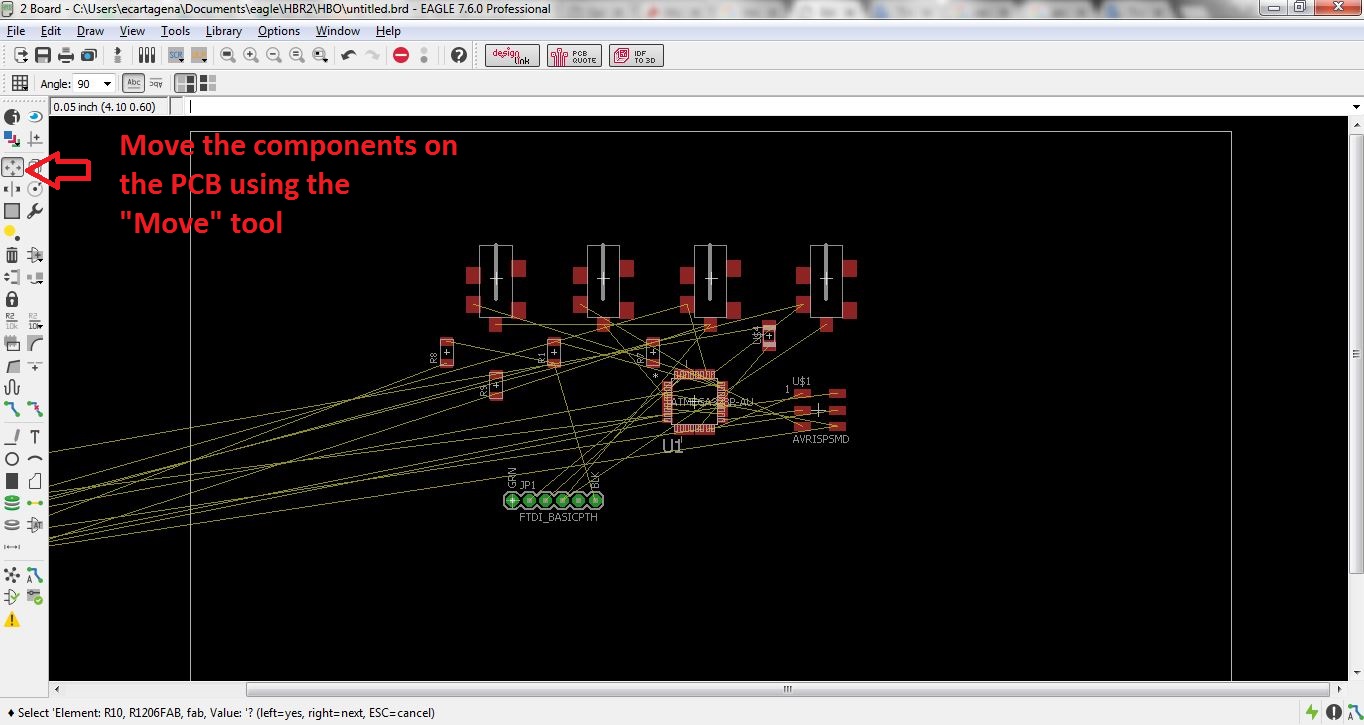Select the Route tool
The width and height of the screenshot is (1364, 725).
[12, 408]
